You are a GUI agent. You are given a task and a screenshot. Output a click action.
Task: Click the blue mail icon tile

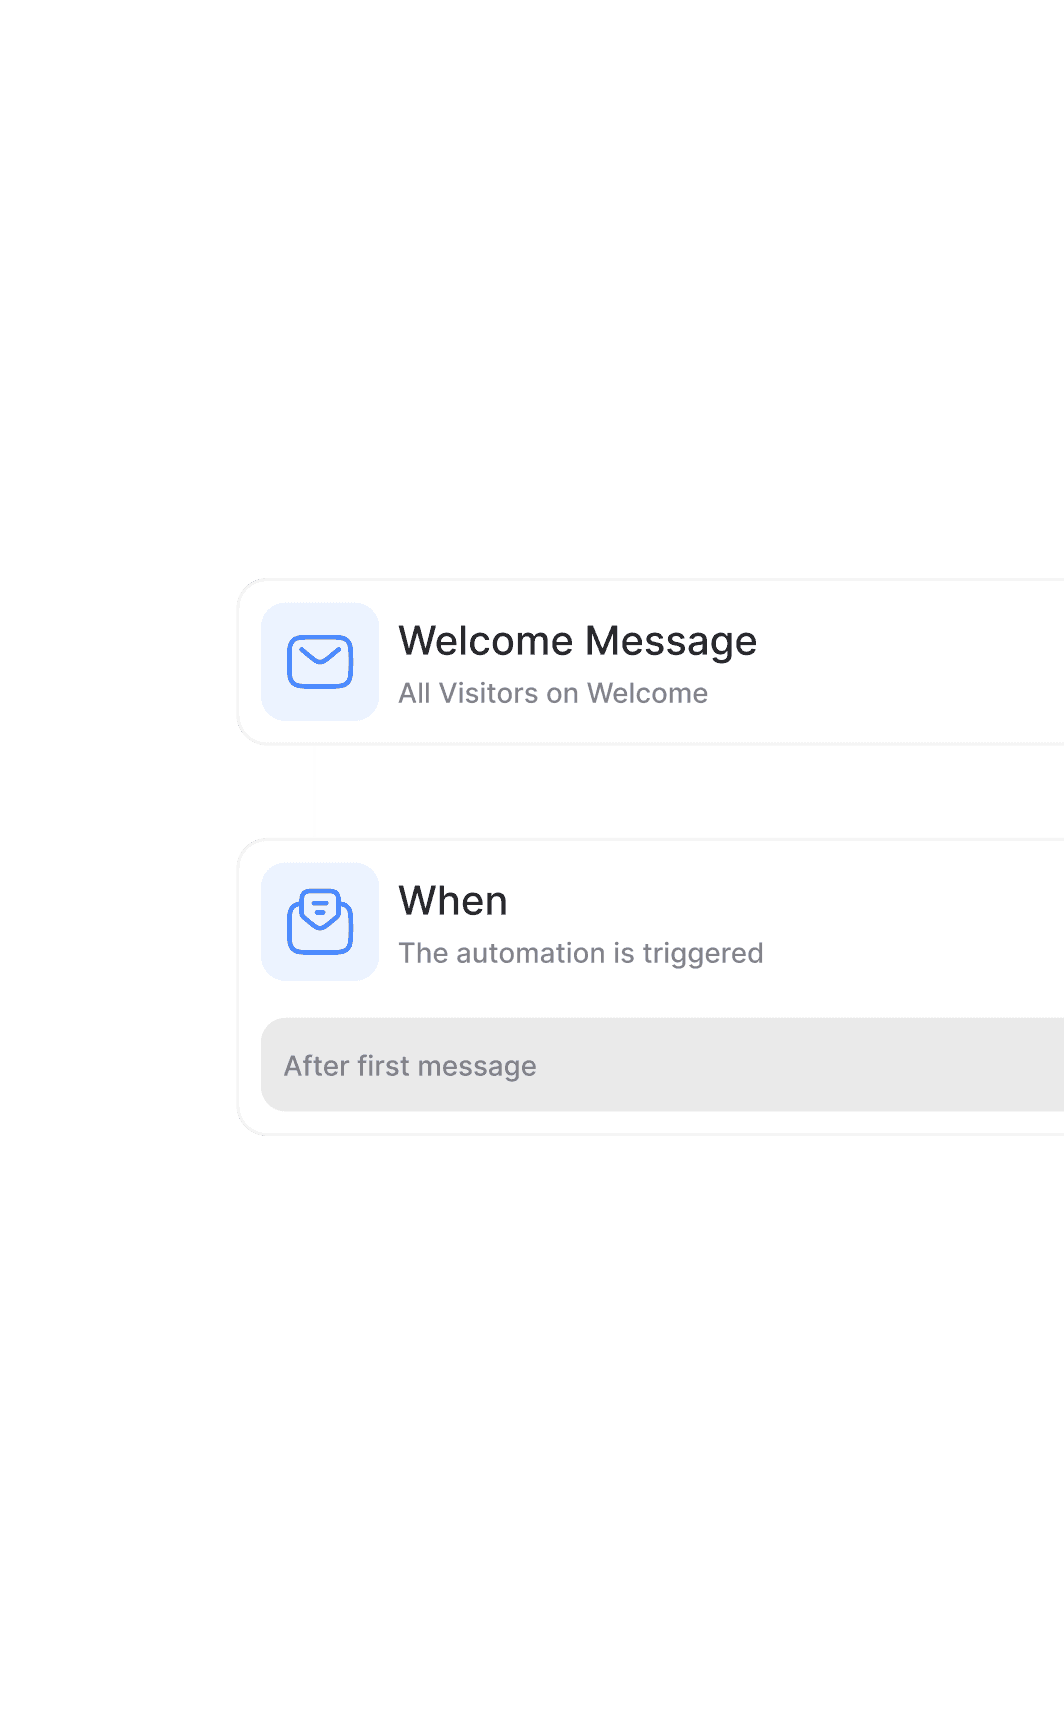pos(320,662)
